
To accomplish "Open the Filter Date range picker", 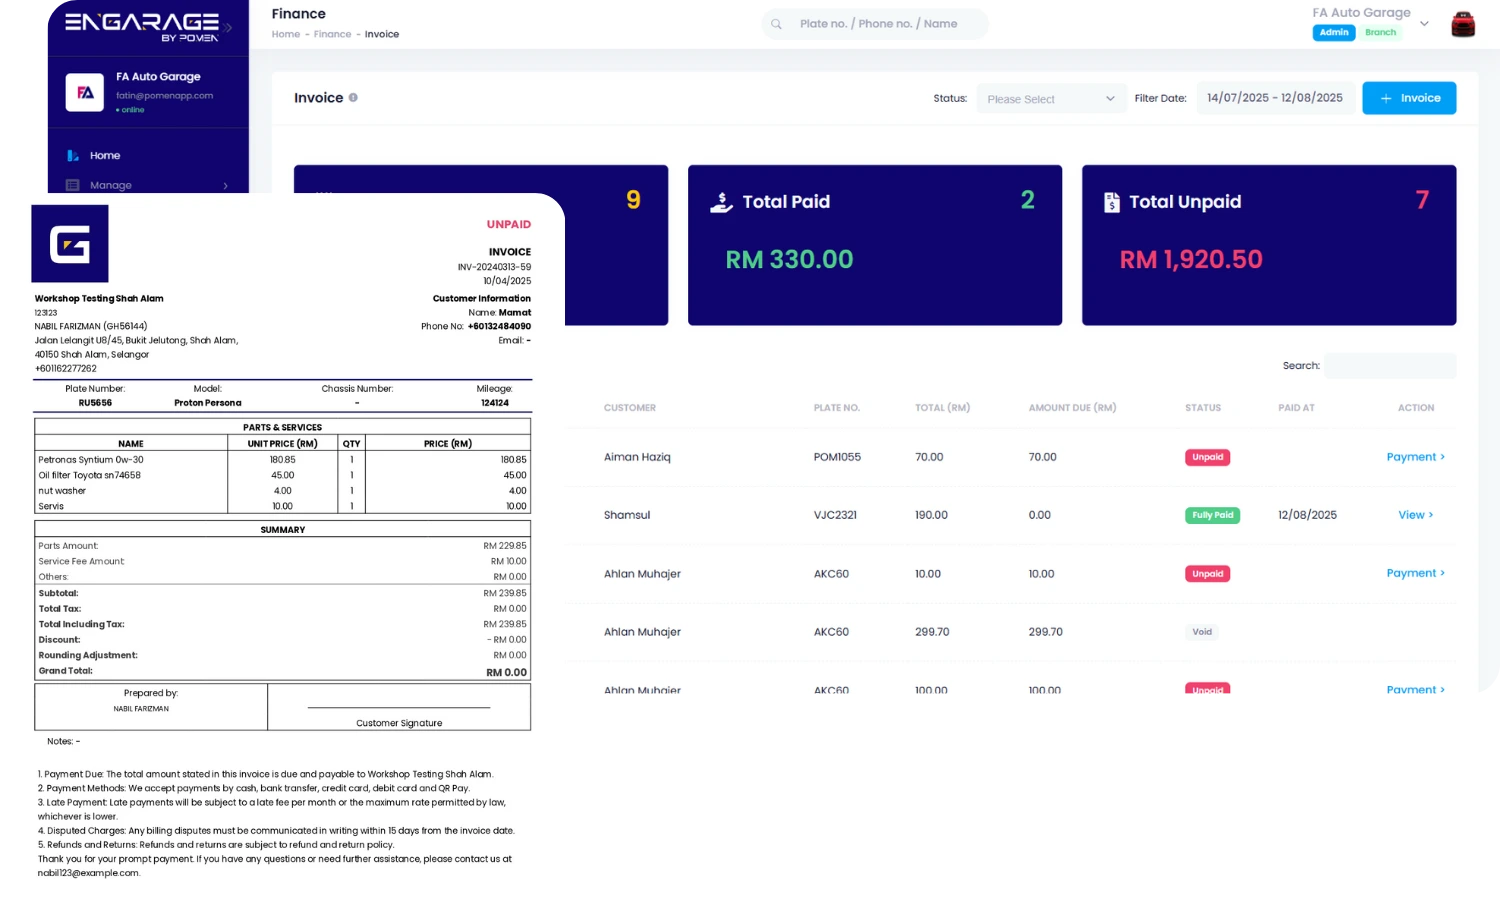I will (x=1274, y=98).
